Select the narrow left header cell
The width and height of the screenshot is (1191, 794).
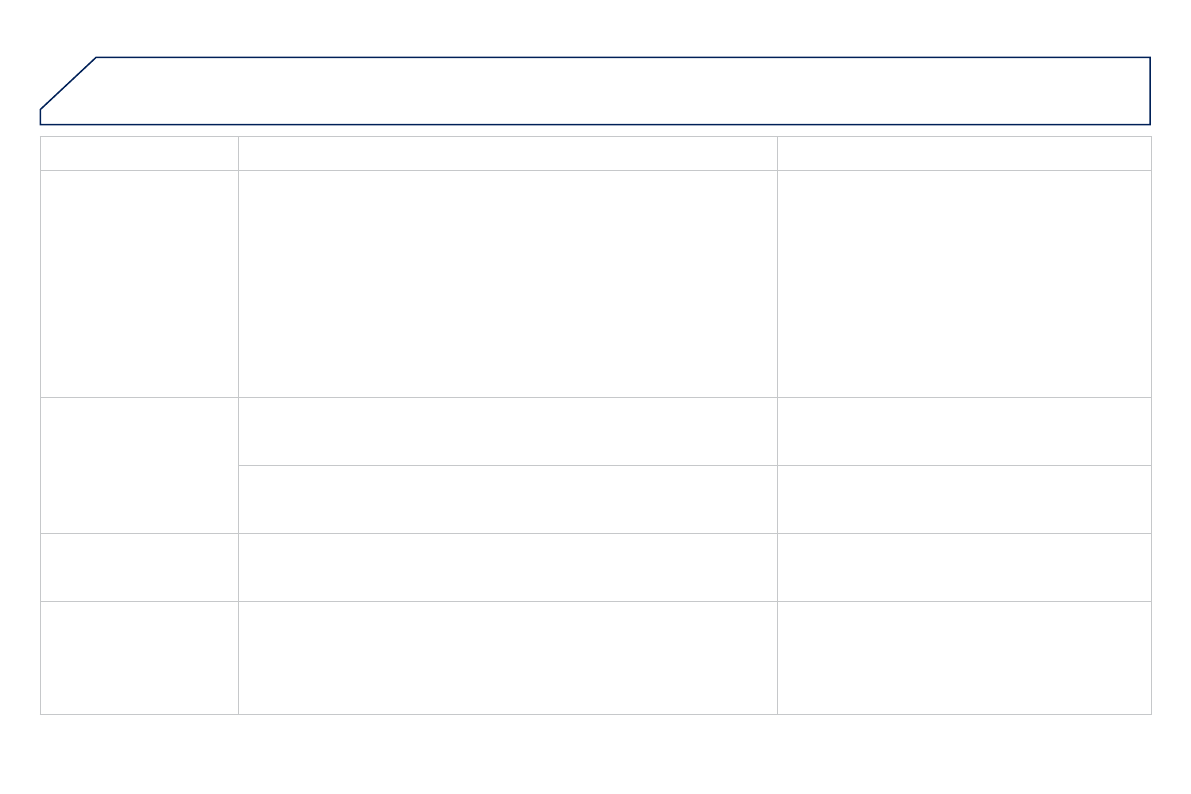pos(139,154)
